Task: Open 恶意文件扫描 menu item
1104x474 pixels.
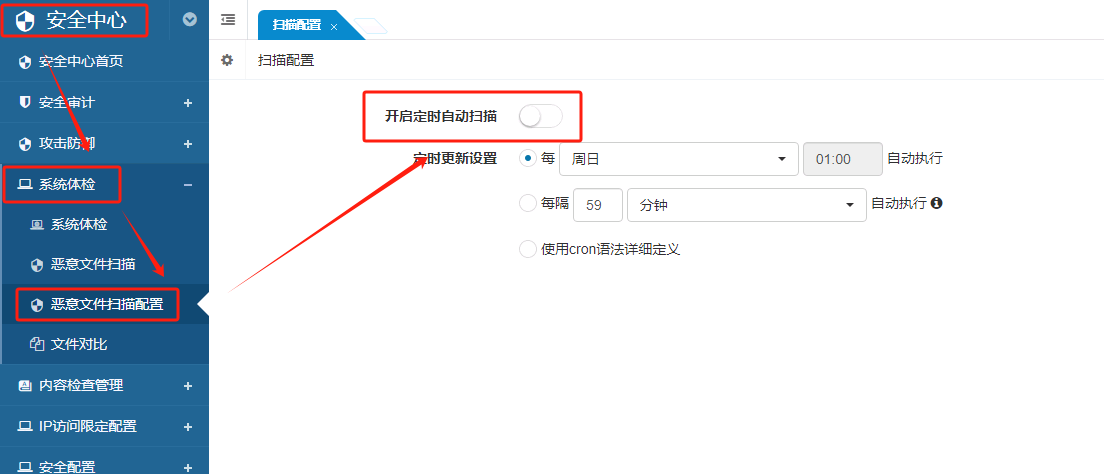Action: [x=93, y=264]
